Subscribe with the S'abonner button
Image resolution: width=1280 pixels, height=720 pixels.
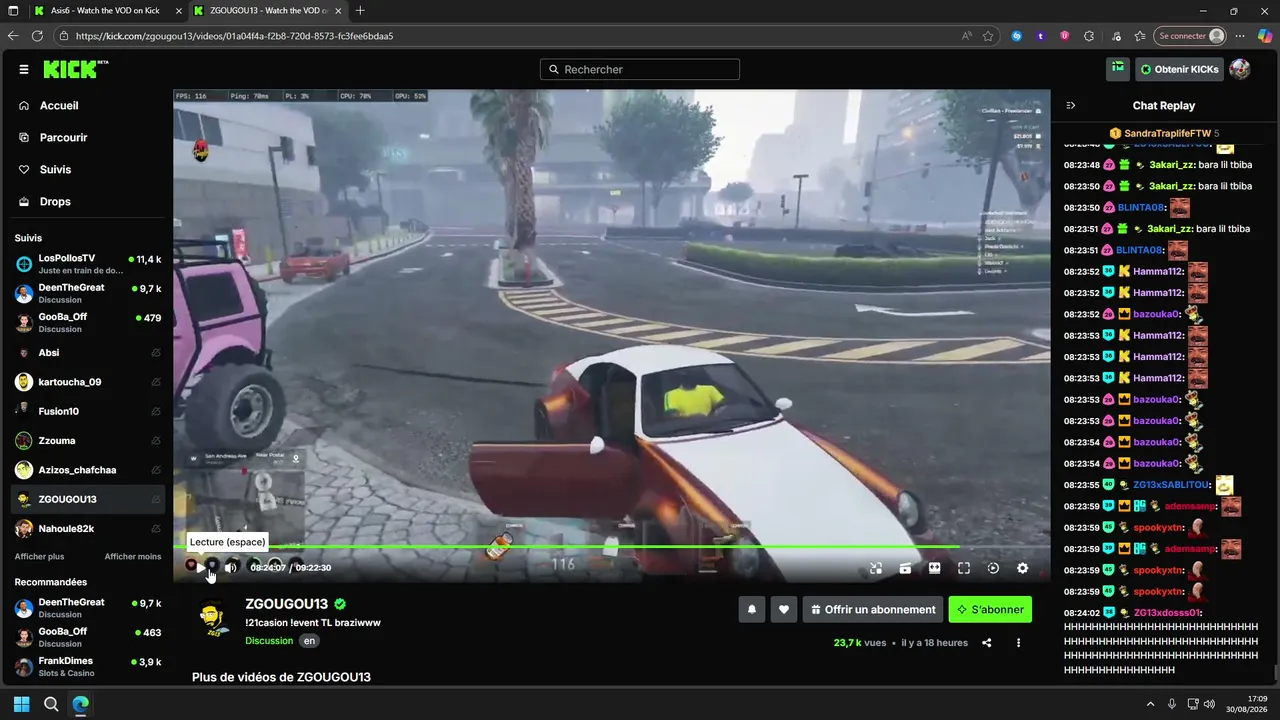point(990,609)
